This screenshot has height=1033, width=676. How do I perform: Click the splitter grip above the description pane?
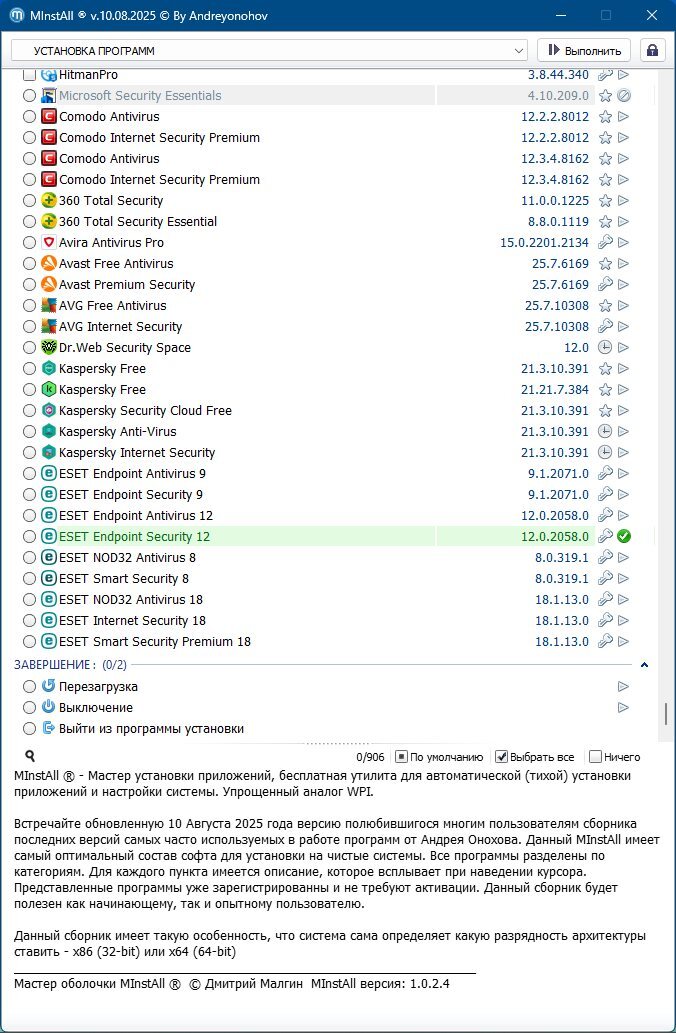coord(337,744)
